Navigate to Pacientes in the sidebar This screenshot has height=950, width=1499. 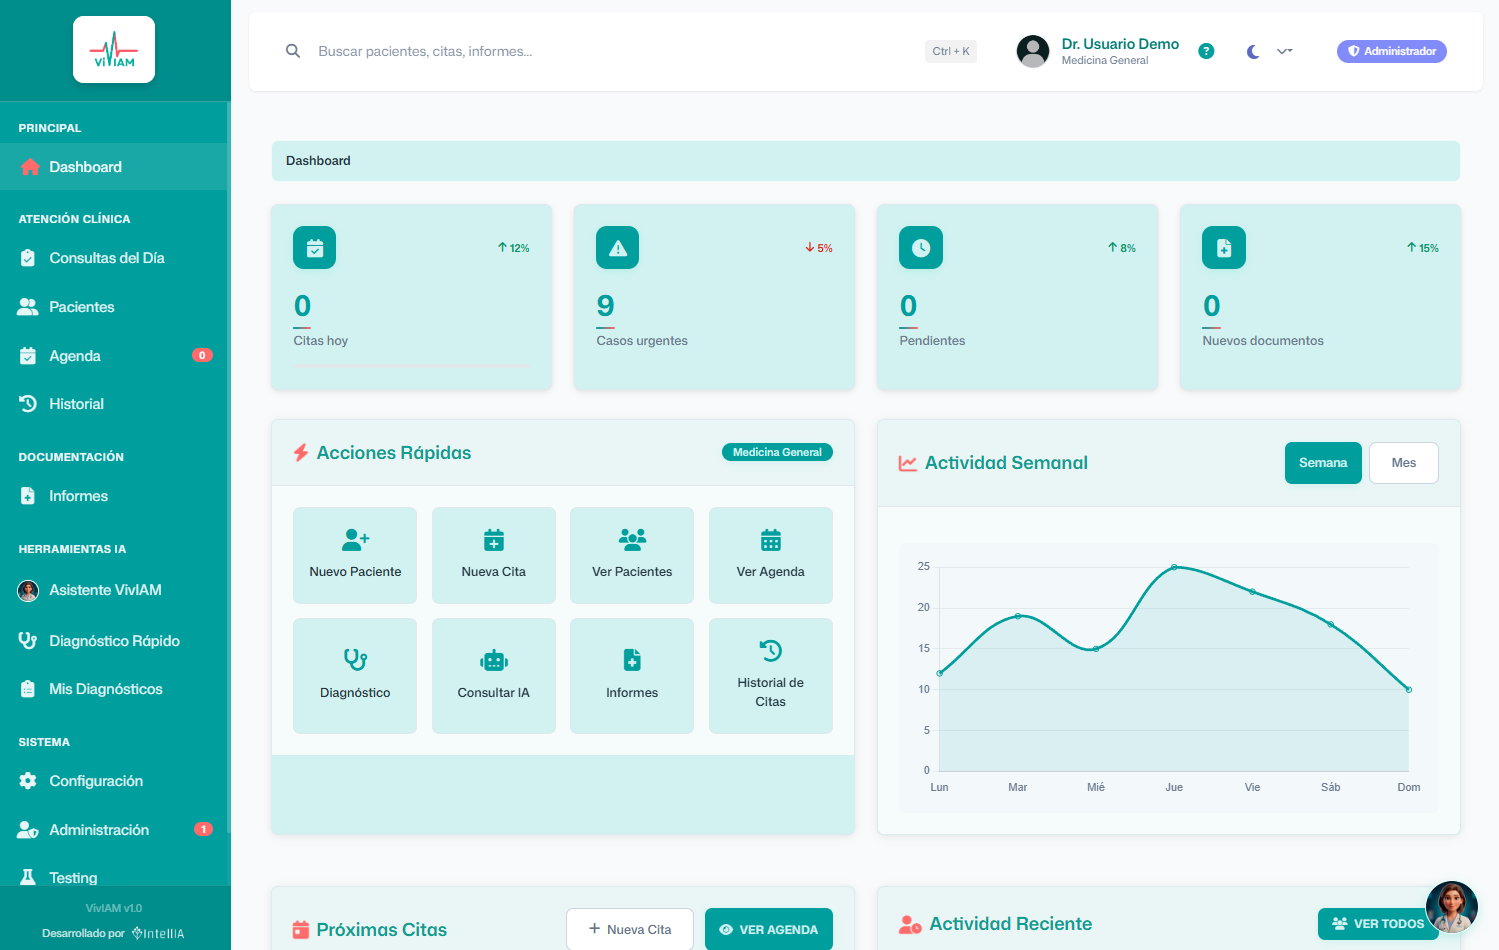[82, 307]
